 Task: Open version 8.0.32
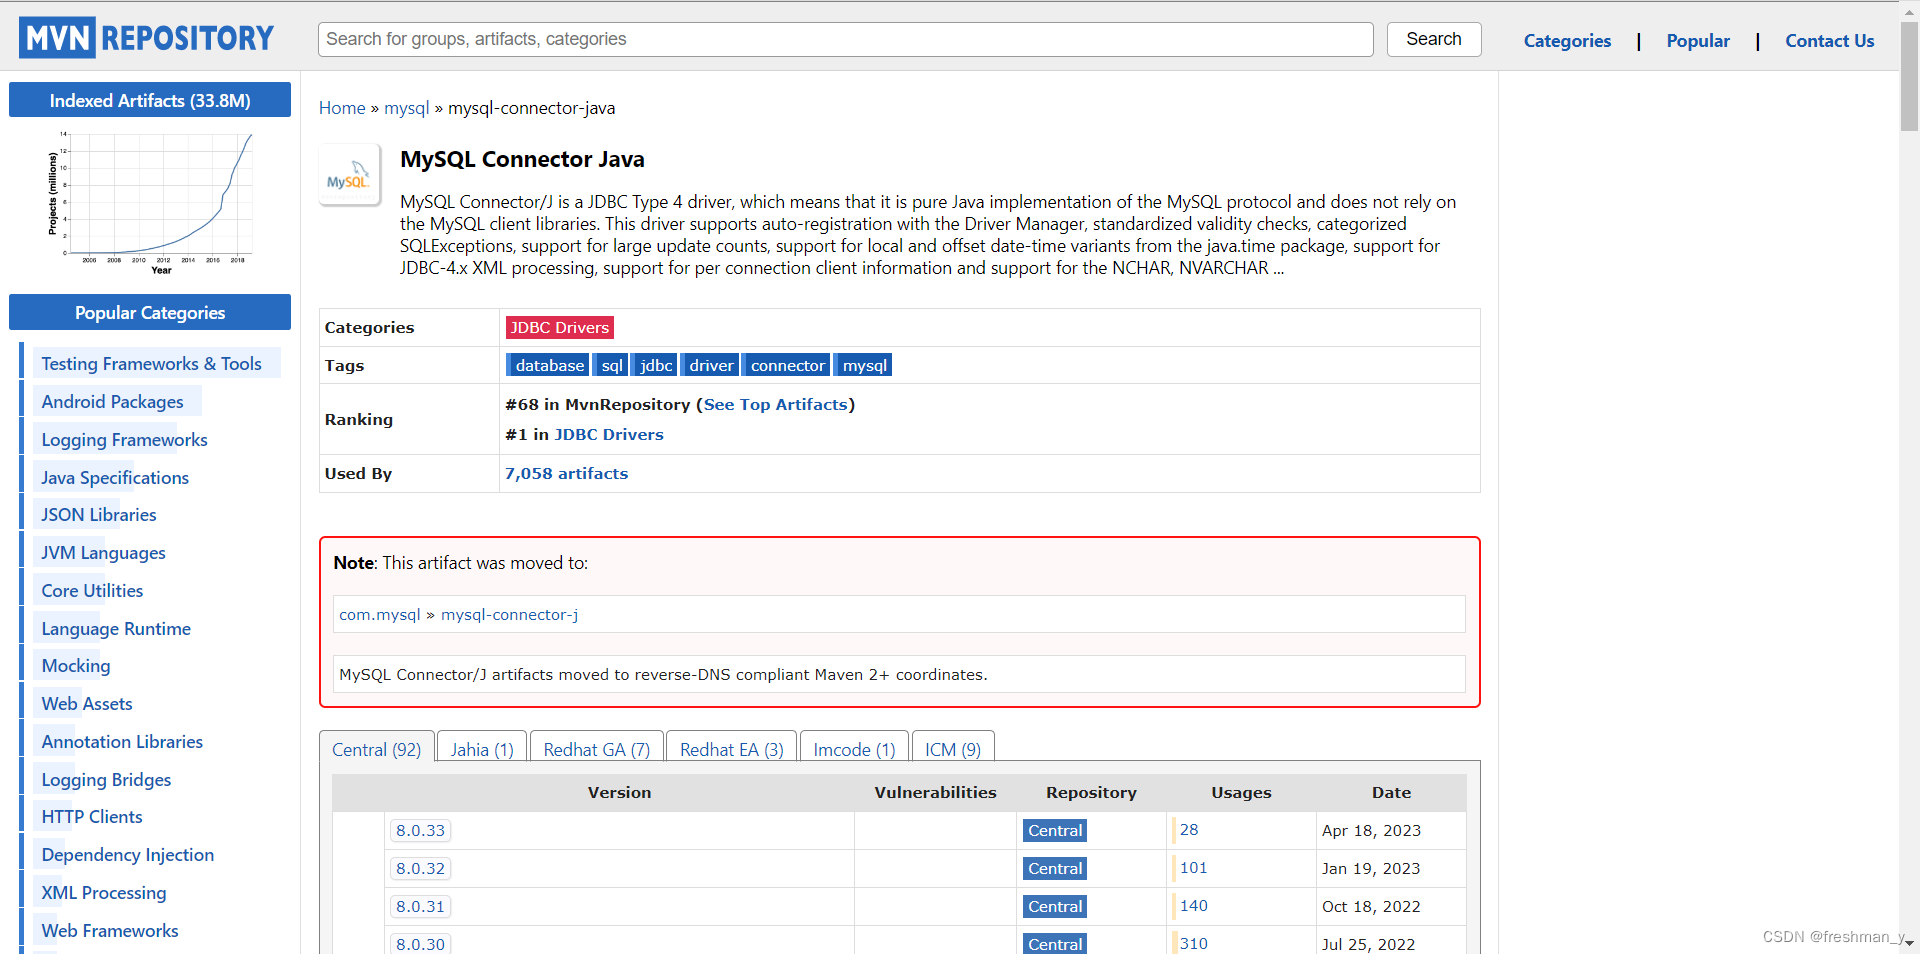[x=420, y=868]
